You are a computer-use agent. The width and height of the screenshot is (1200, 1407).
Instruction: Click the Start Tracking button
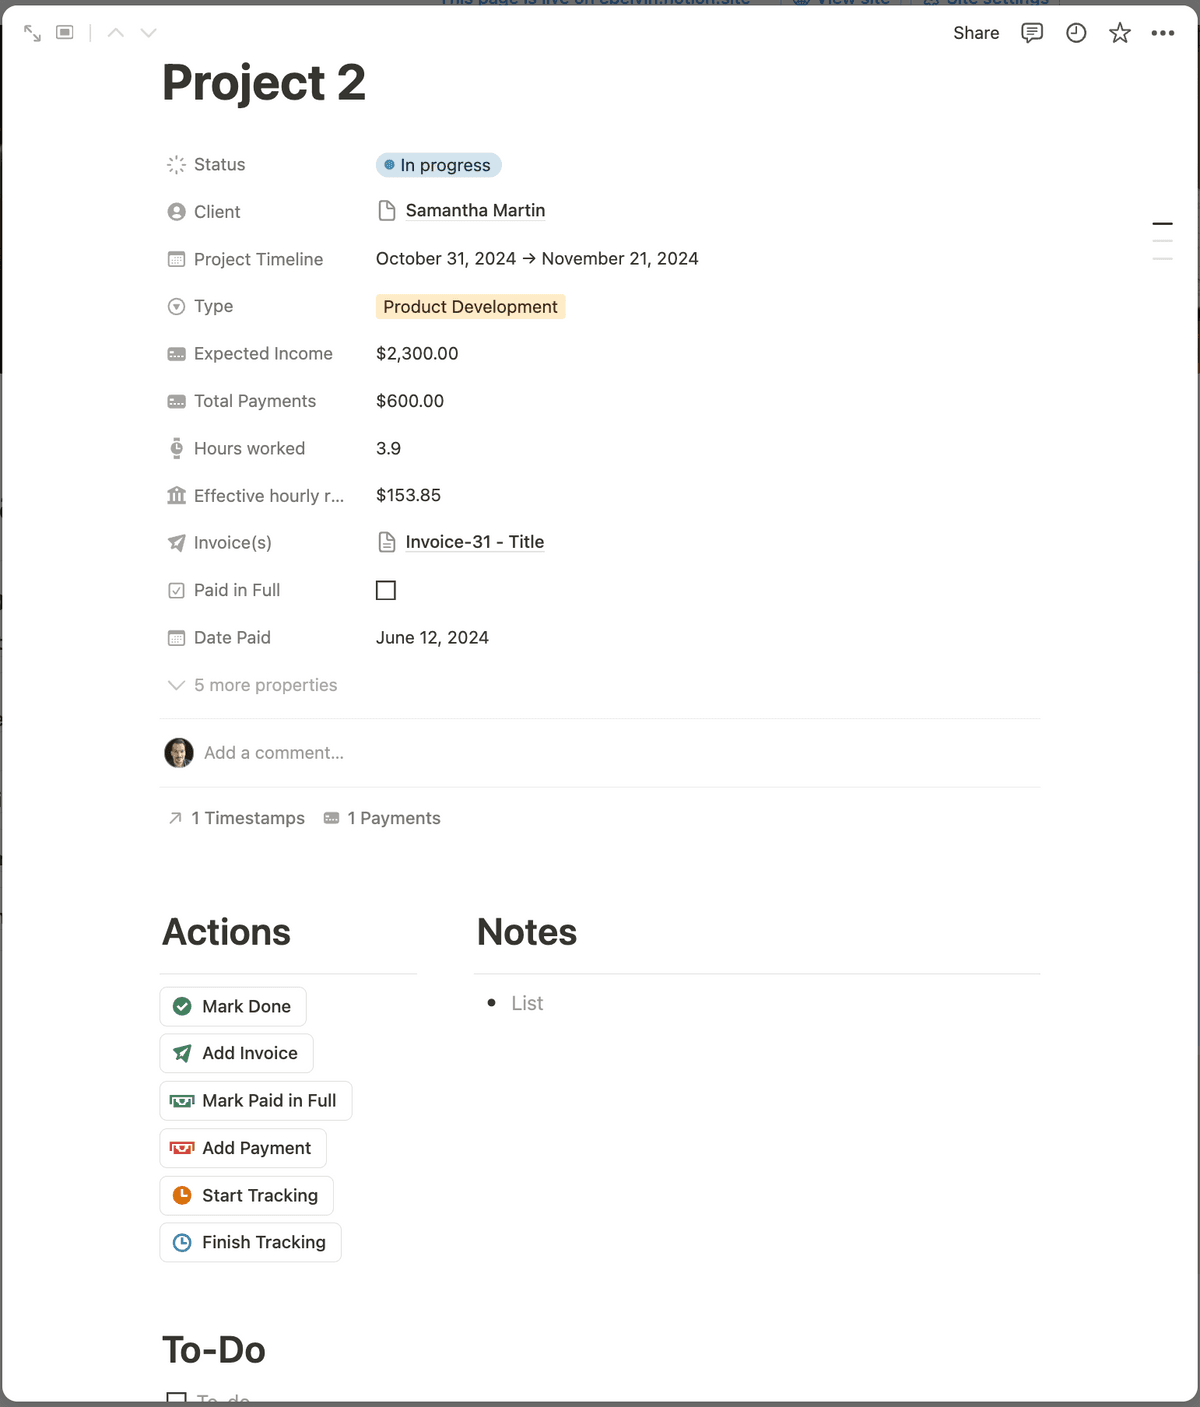247,1195
